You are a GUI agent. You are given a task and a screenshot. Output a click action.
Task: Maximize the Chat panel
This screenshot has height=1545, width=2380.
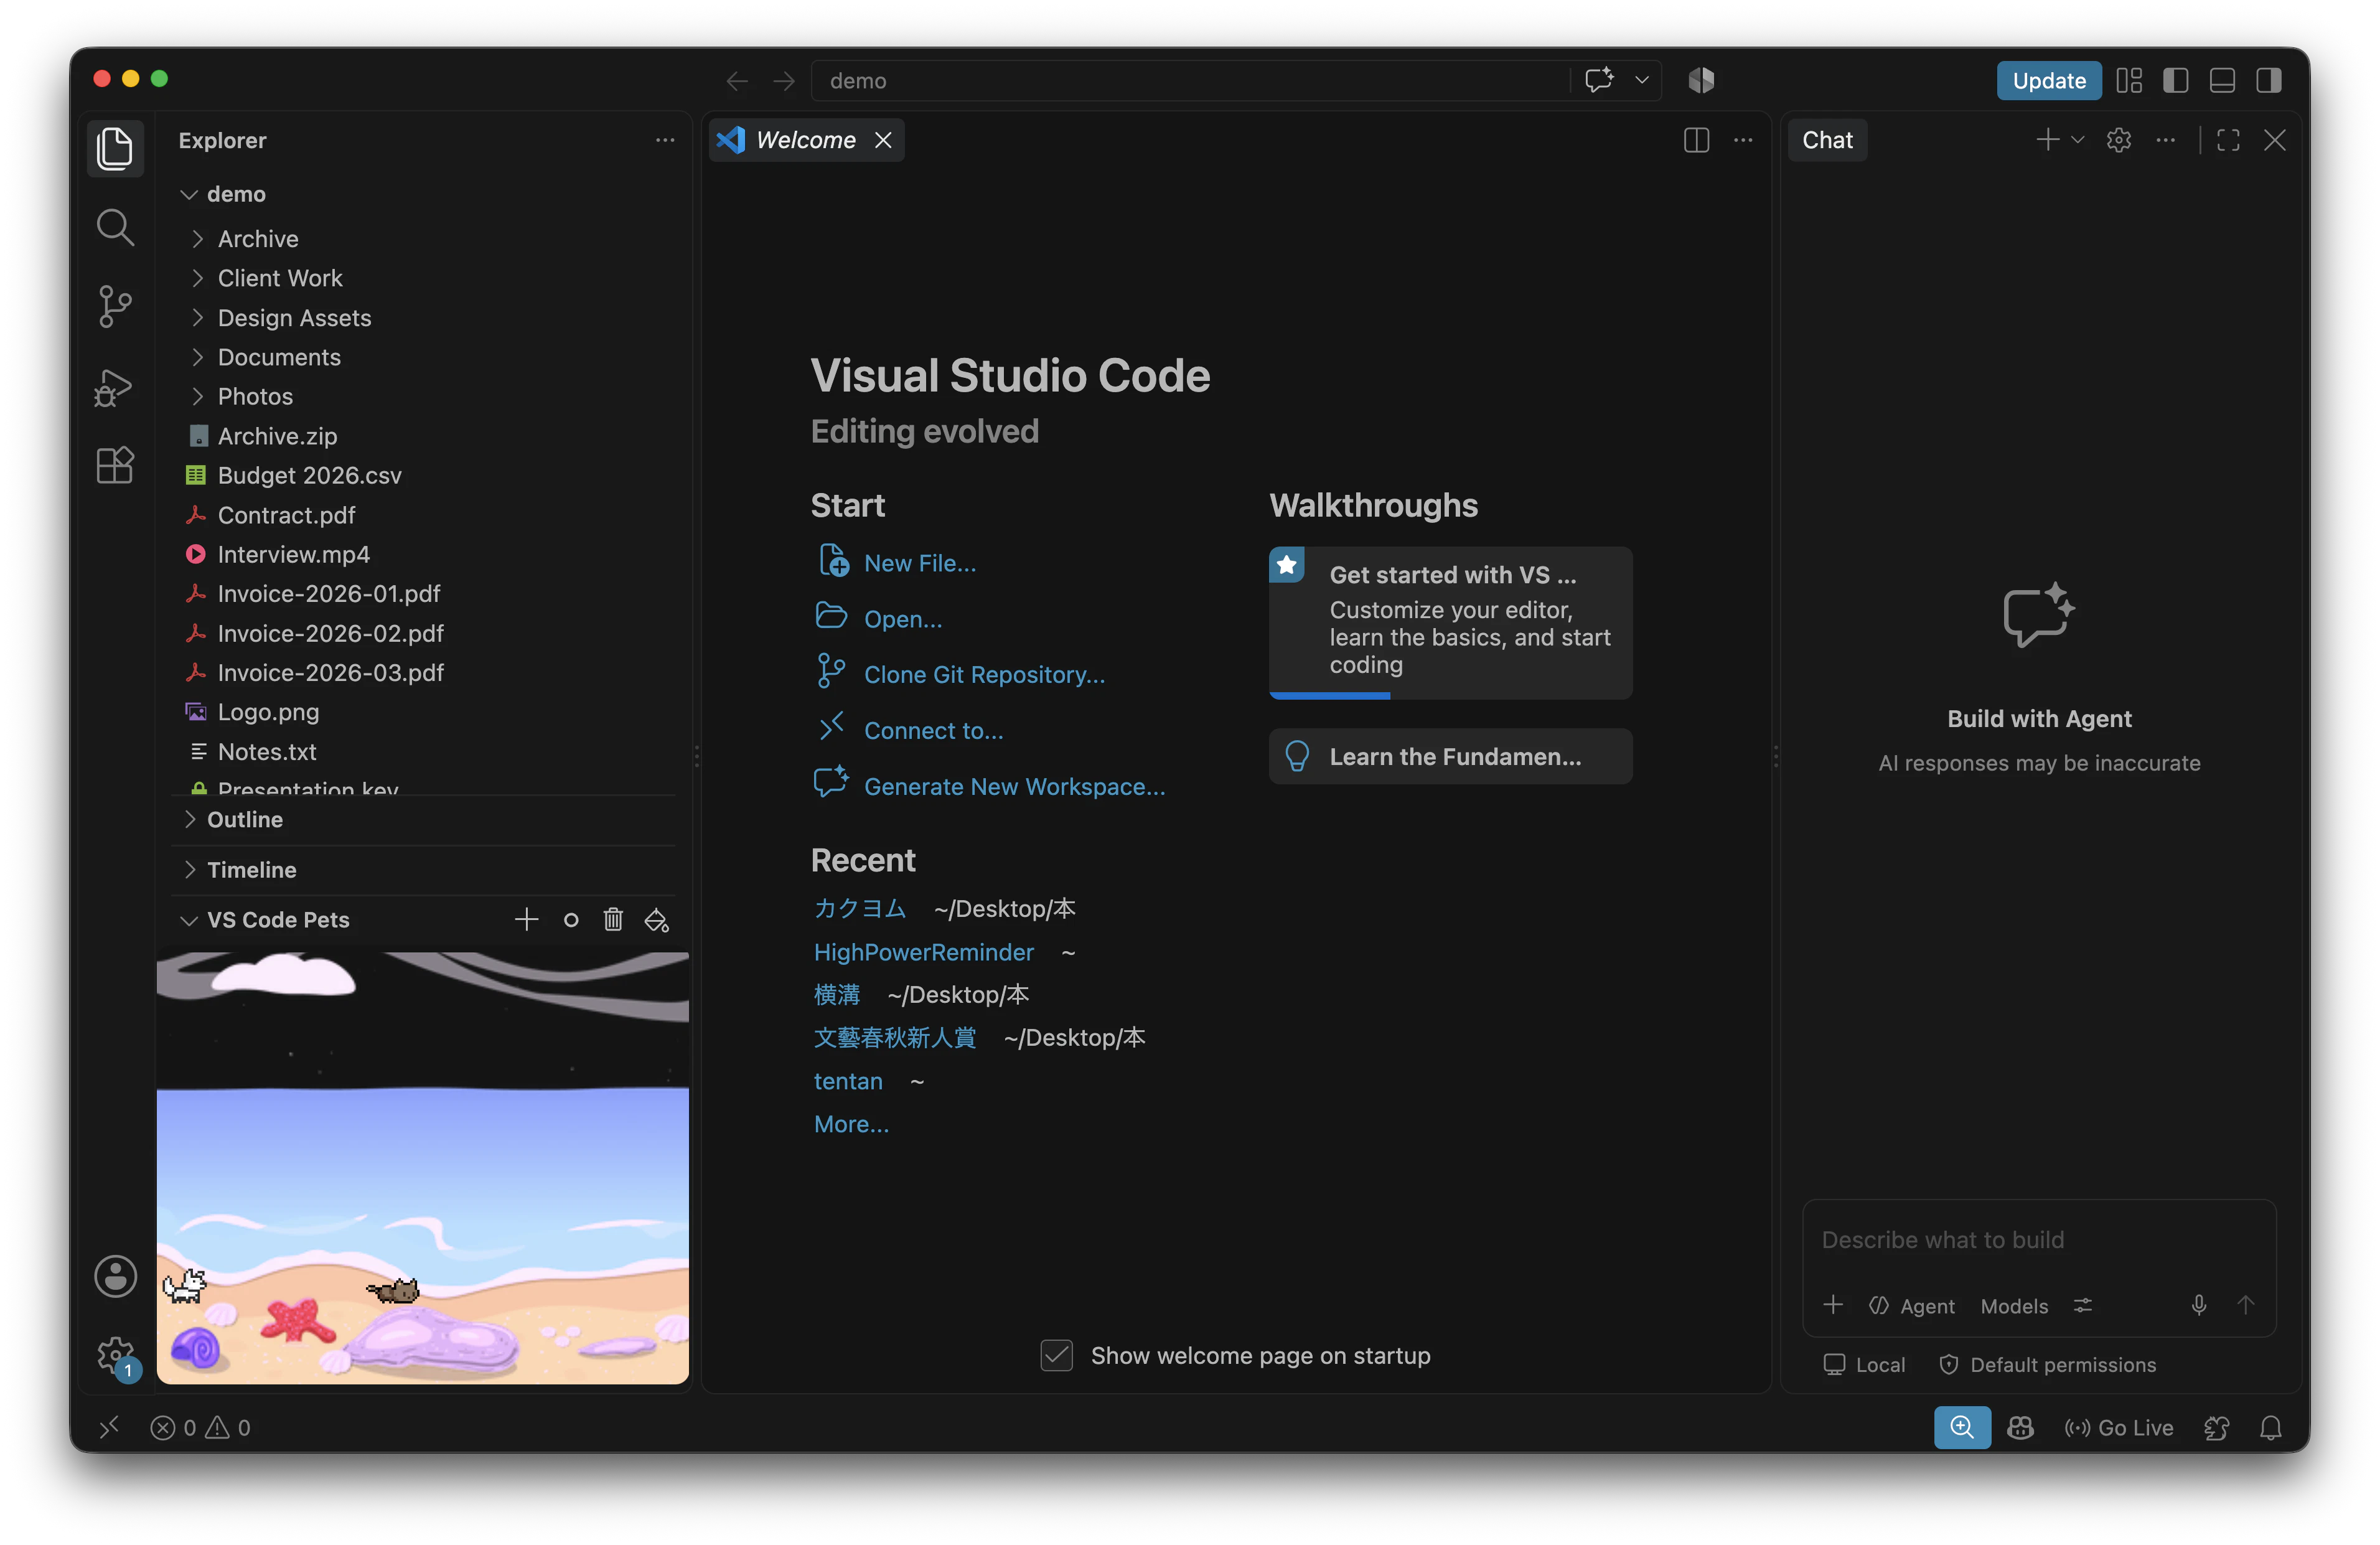(2228, 140)
